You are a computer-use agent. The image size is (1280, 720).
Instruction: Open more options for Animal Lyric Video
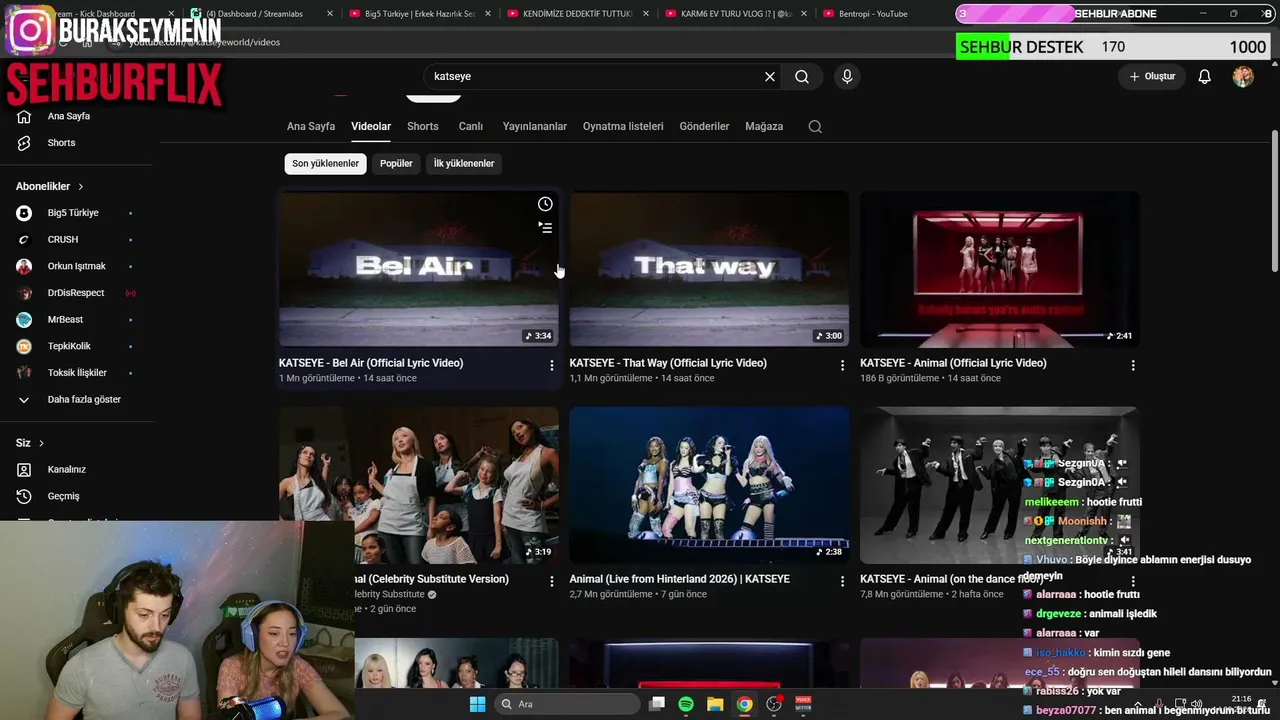1133,366
